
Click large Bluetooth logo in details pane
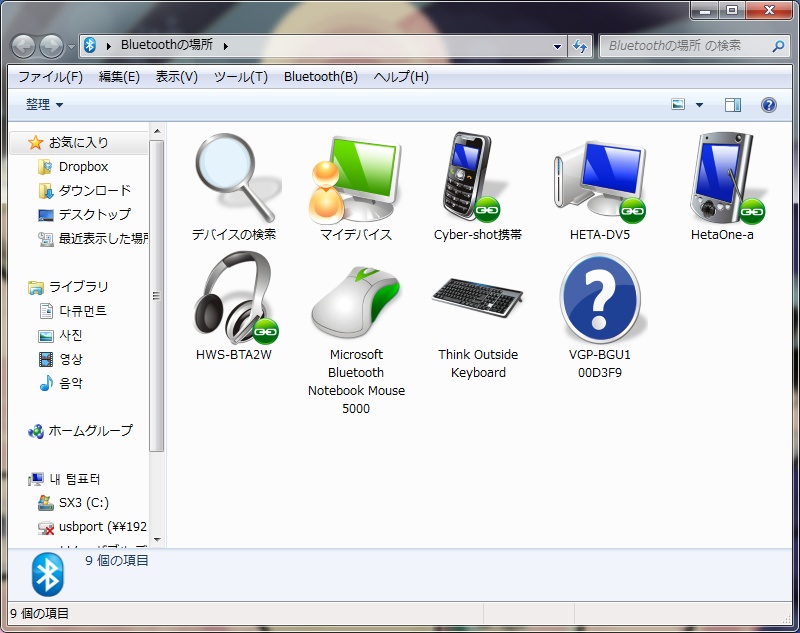(x=47, y=574)
